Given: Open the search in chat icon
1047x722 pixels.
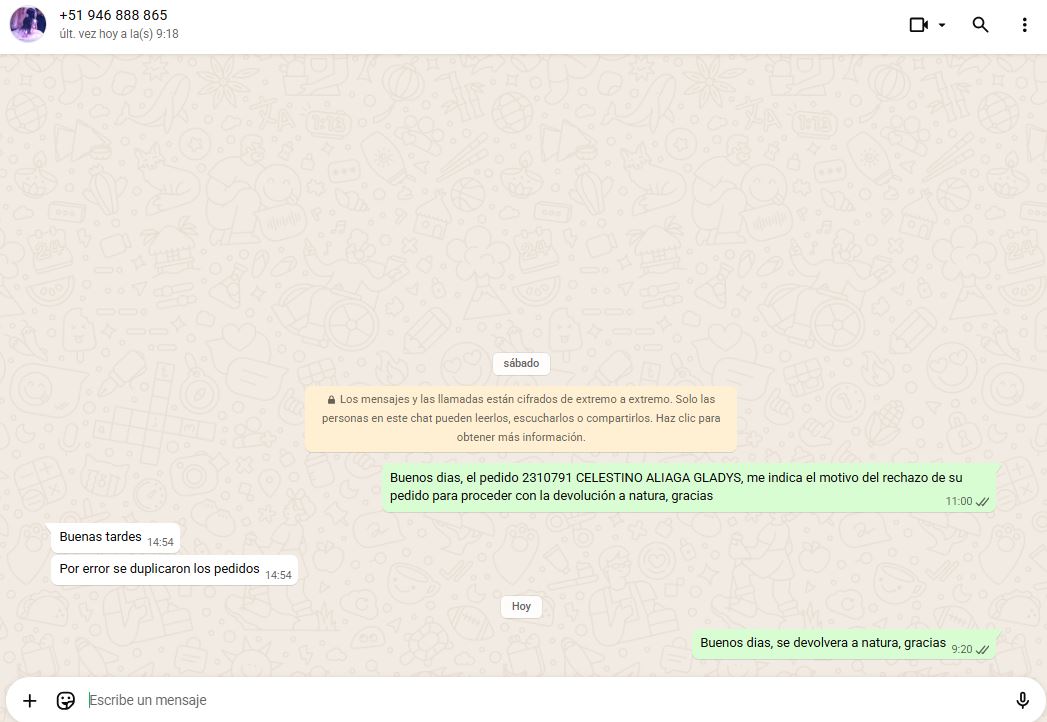Looking at the screenshot, I should tap(980, 25).
